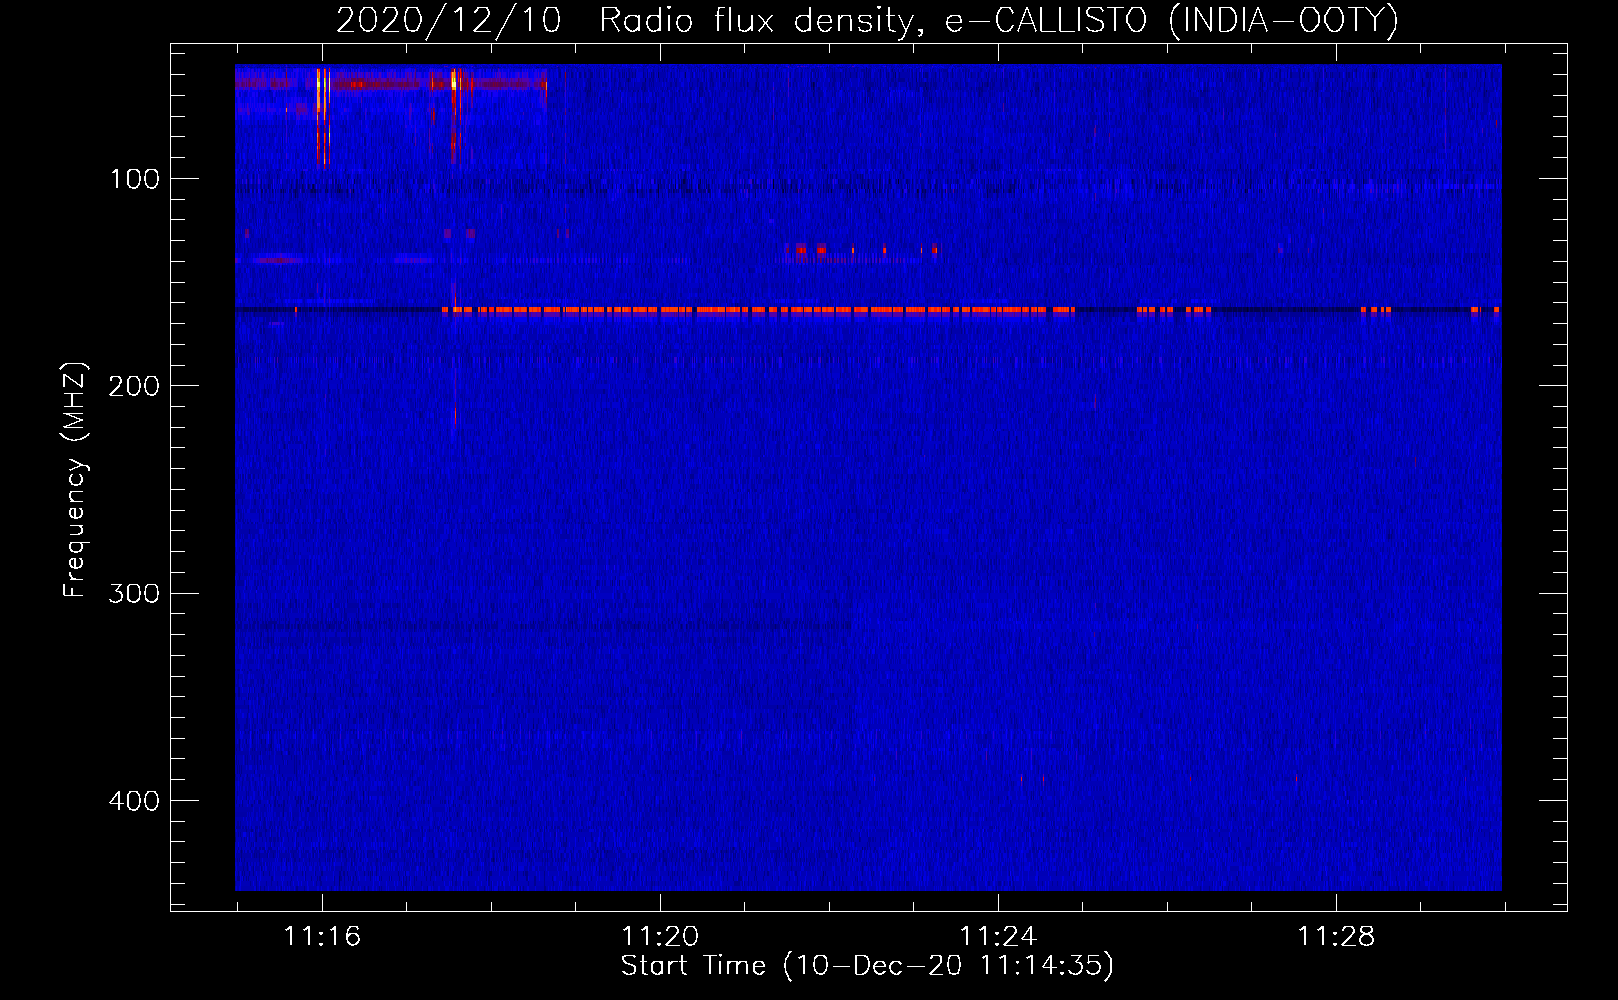Image resolution: width=1618 pixels, height=1000 pixels.
Task: Click the 'Start Time (10-Dec-20 11:14:35)' label
Action: pyautogui.click(x=867, y=966)
